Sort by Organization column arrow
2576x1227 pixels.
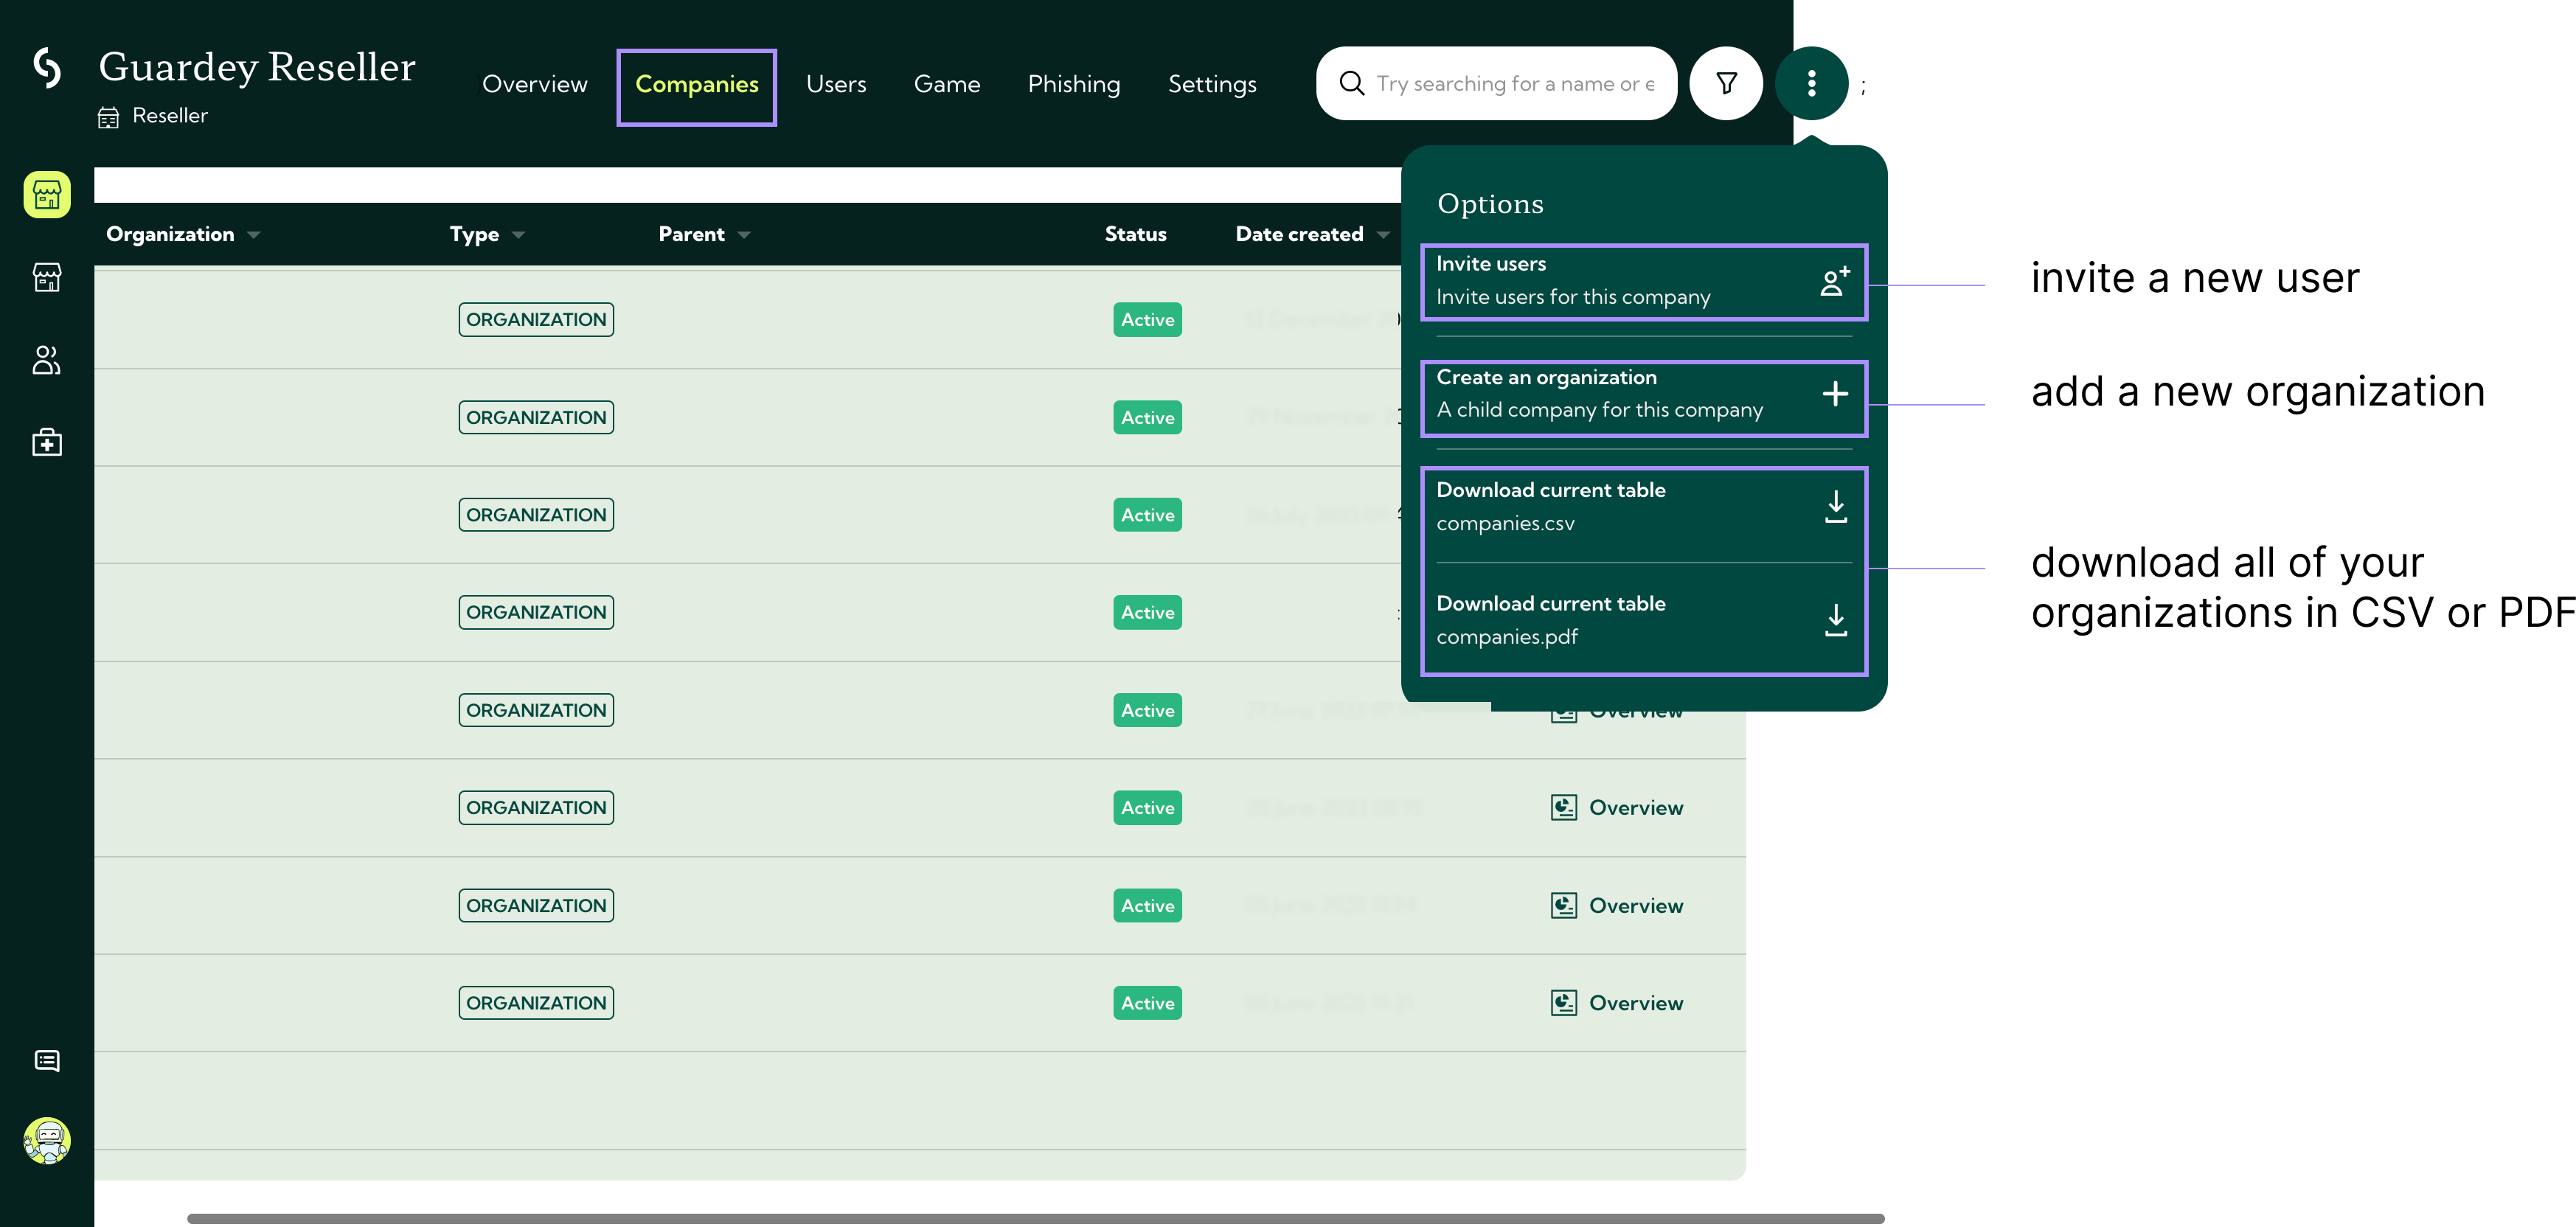tap(254, 235)
